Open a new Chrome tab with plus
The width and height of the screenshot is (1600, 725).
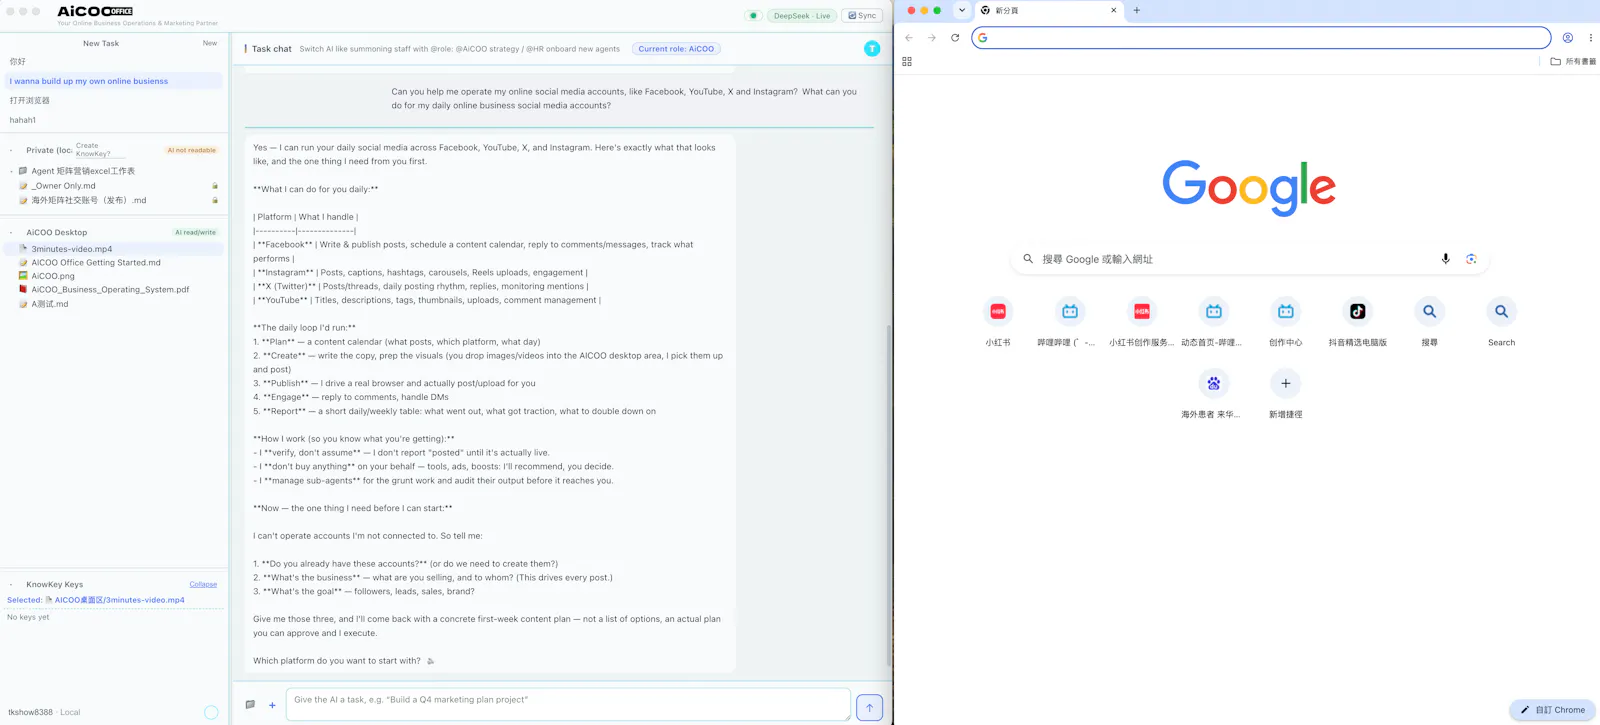pos(1136,10)
